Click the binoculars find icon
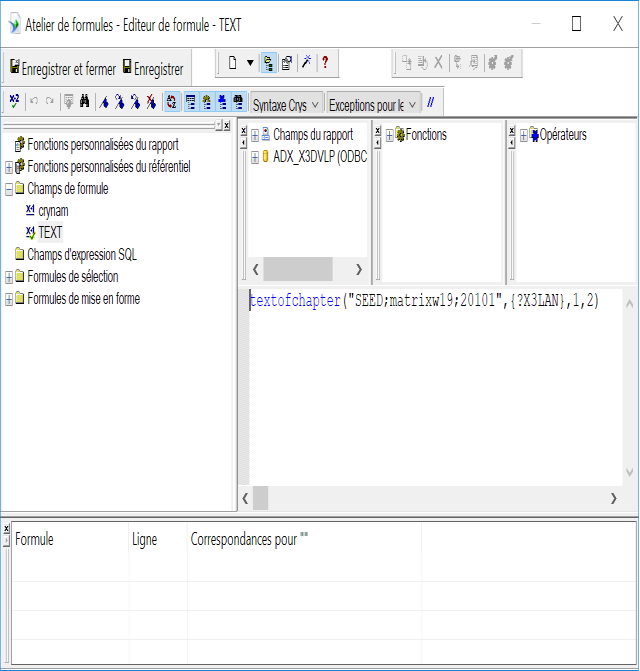 coord(85,102)
